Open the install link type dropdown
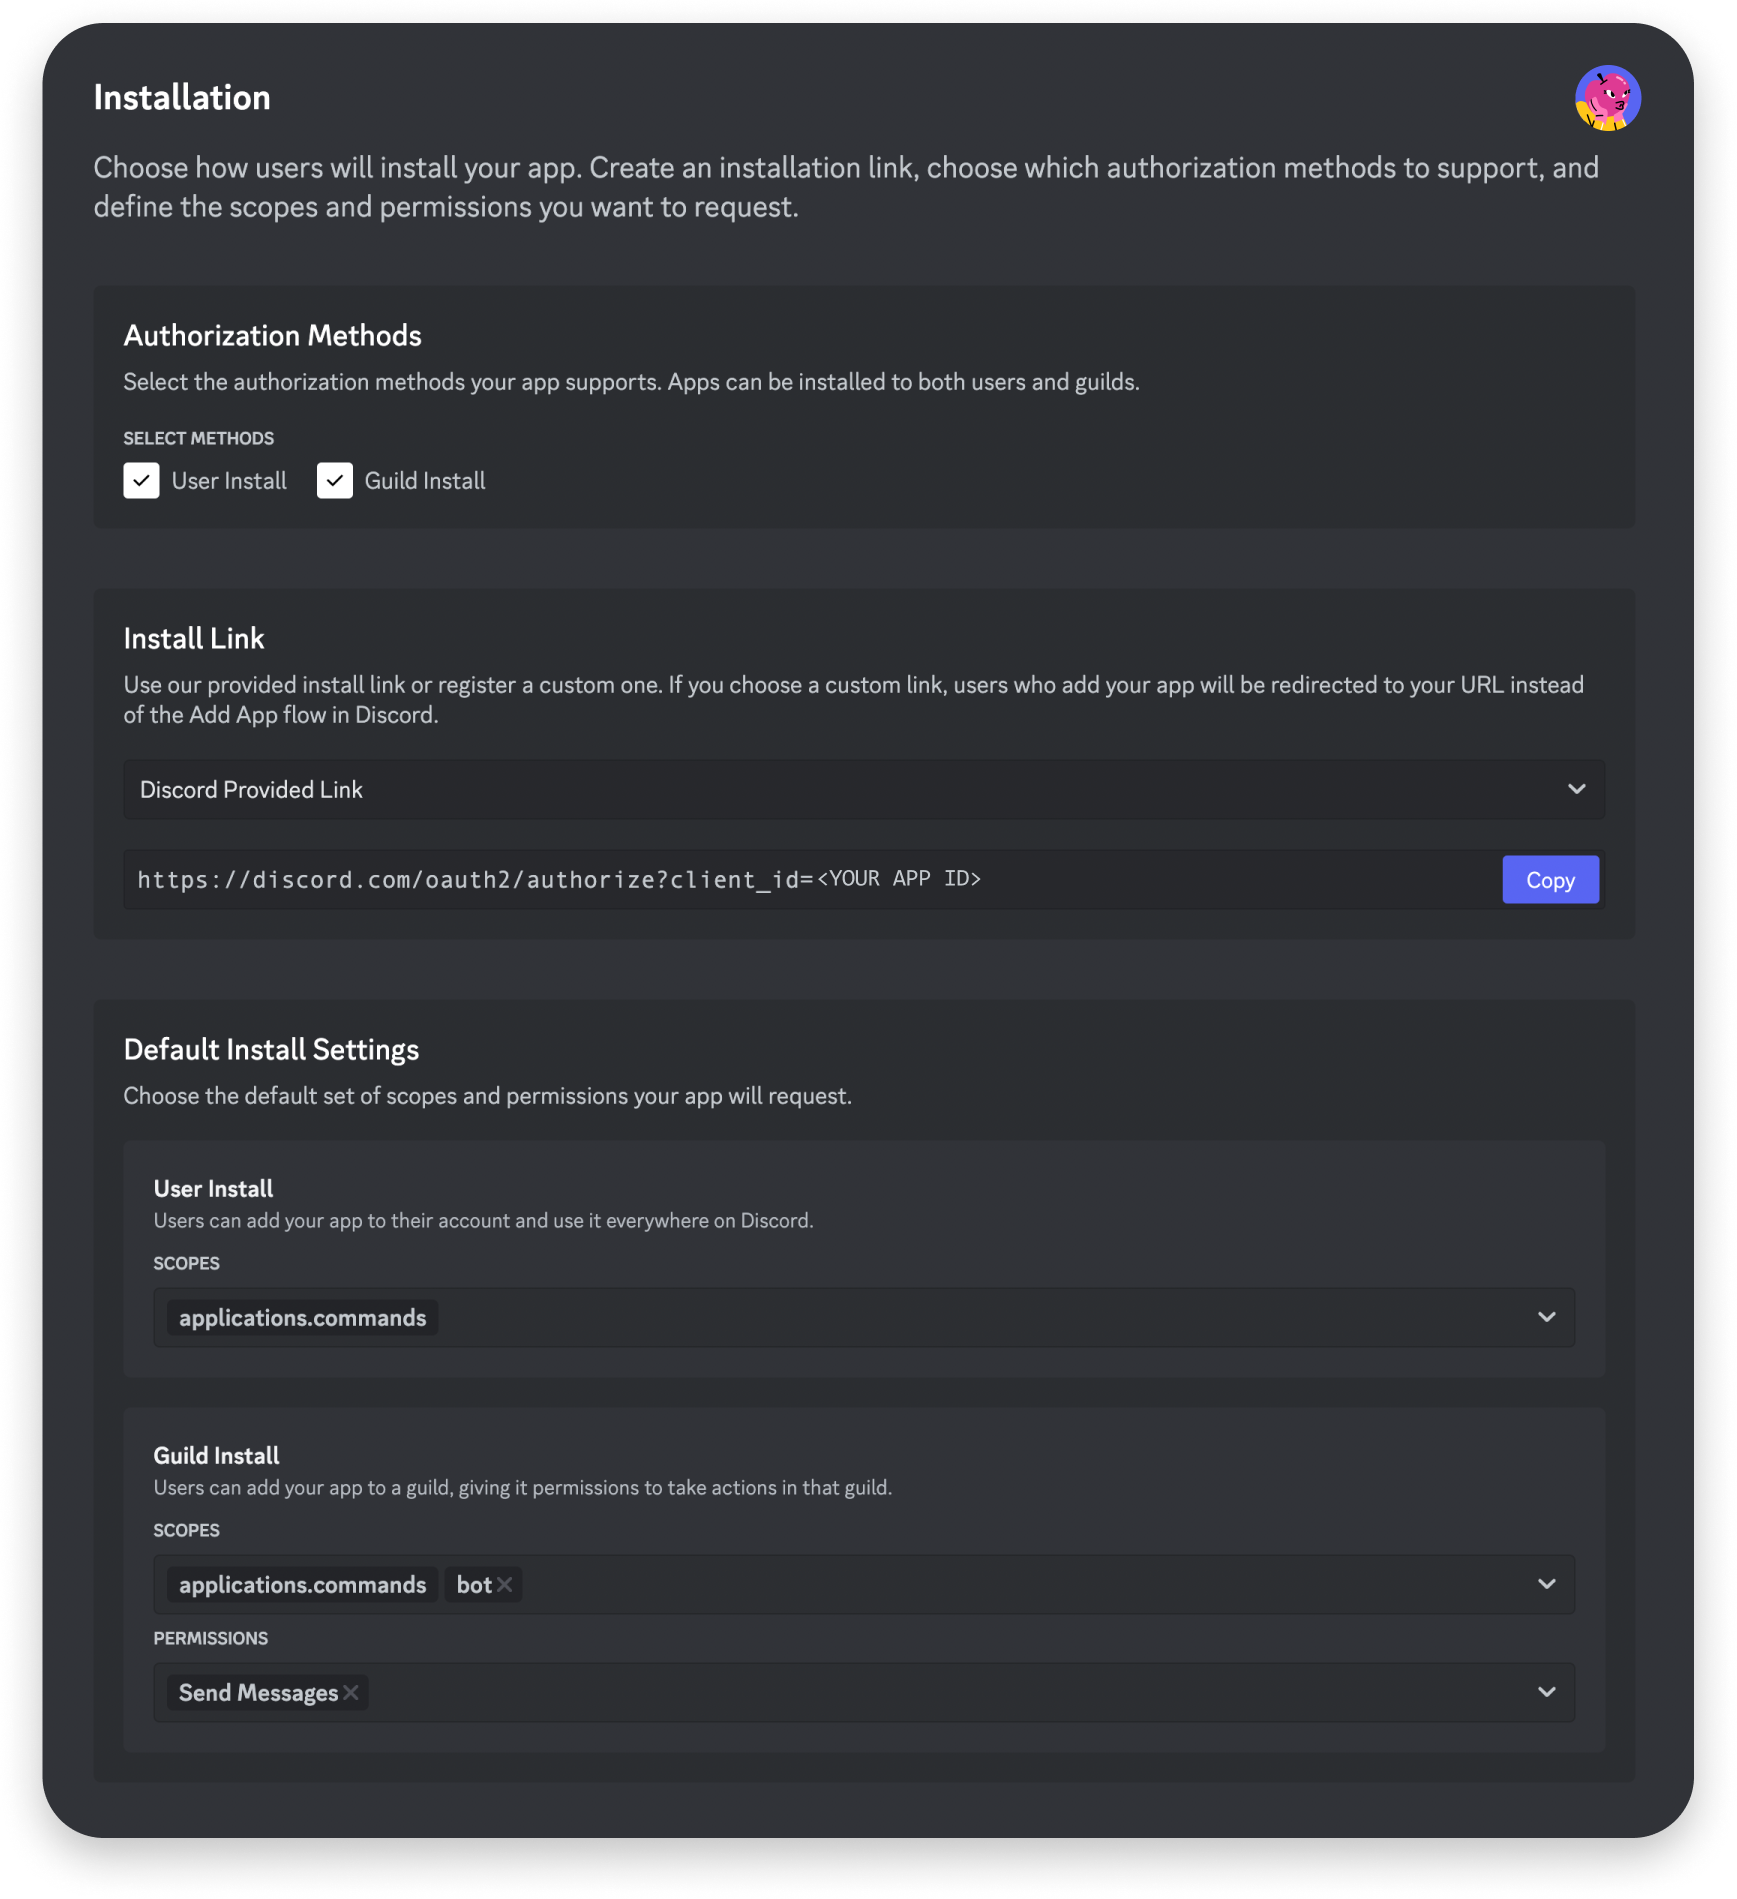Viewport: 1737px width, 1899px height. coord(862,789)
